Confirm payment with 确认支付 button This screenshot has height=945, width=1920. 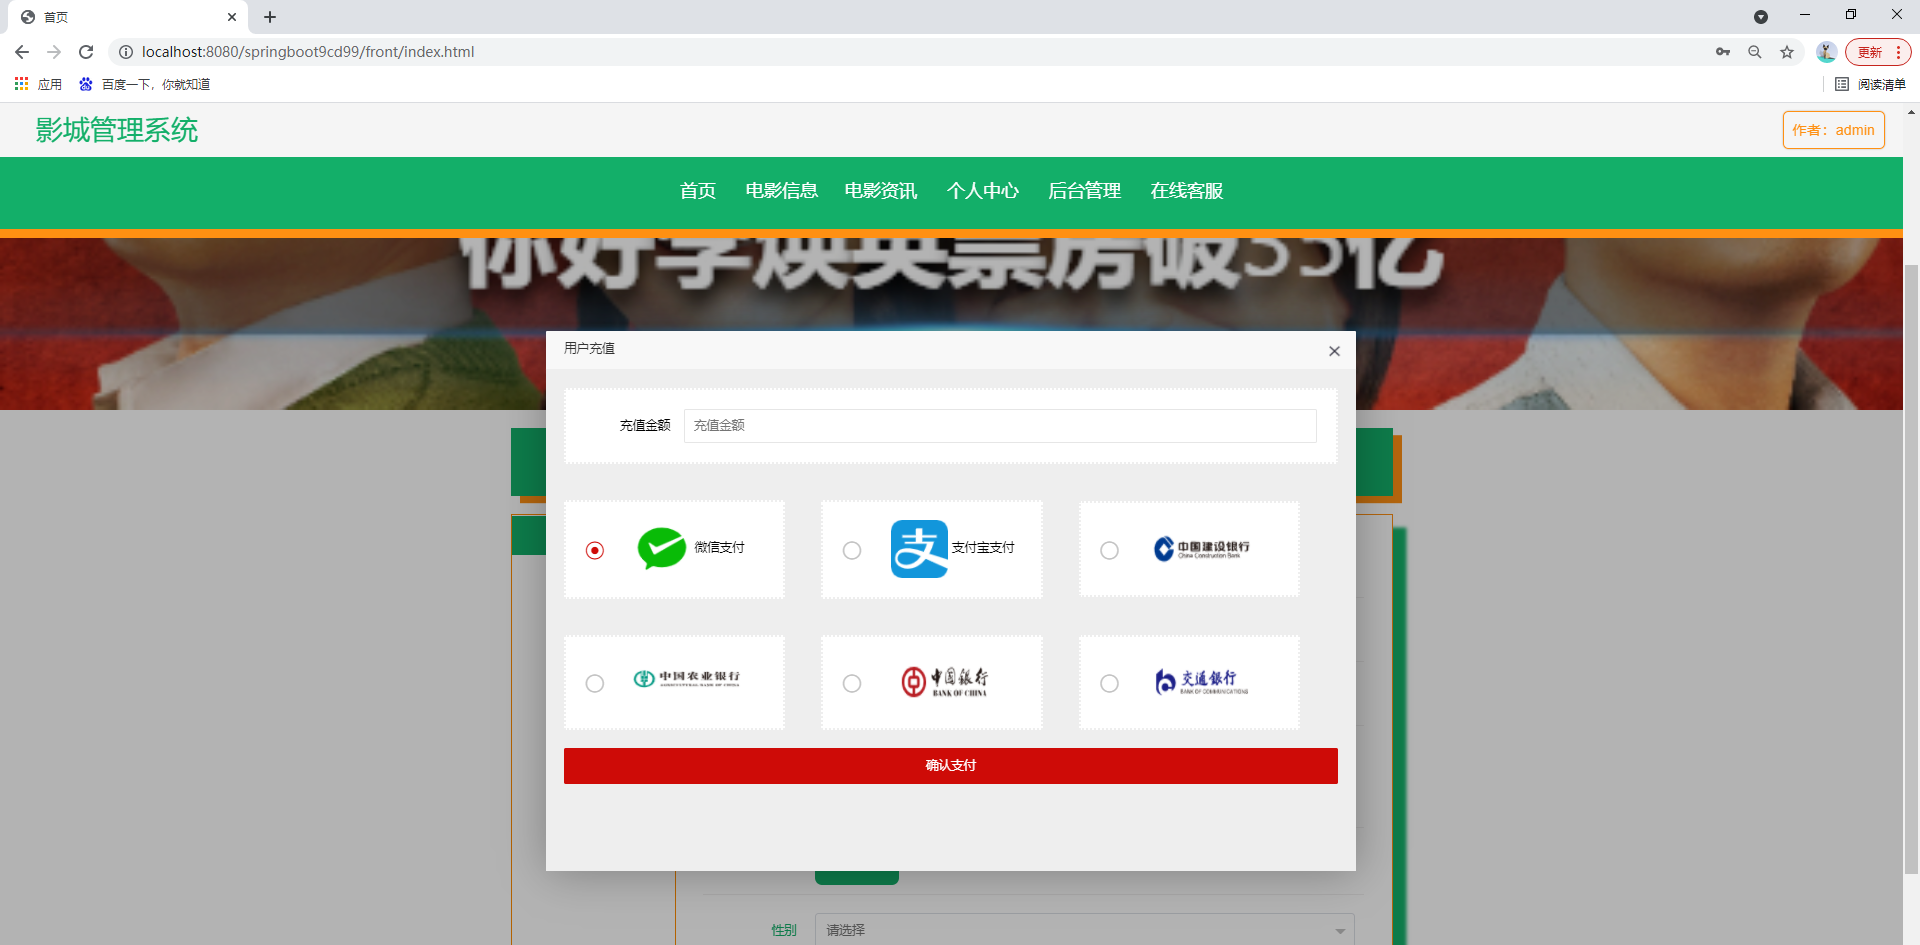tap(951, 766)
